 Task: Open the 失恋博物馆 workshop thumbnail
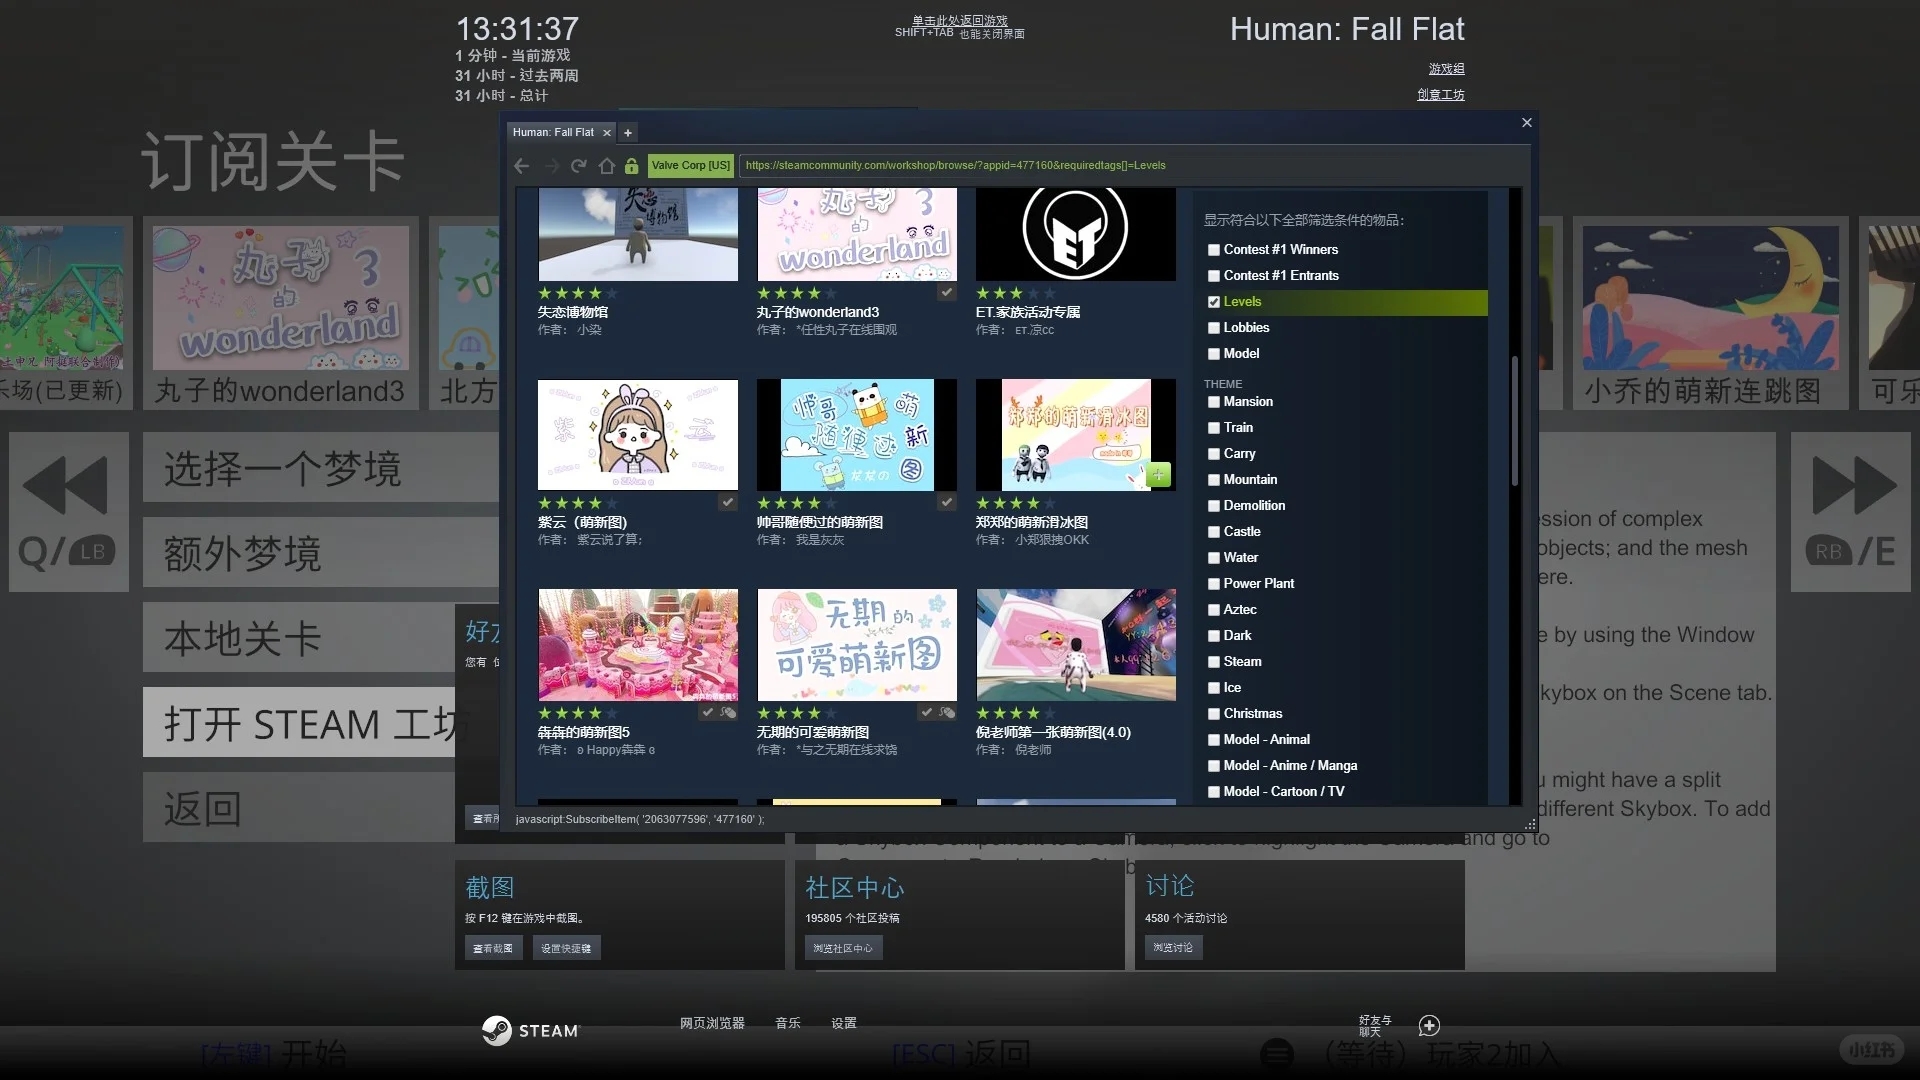(638, 234)
